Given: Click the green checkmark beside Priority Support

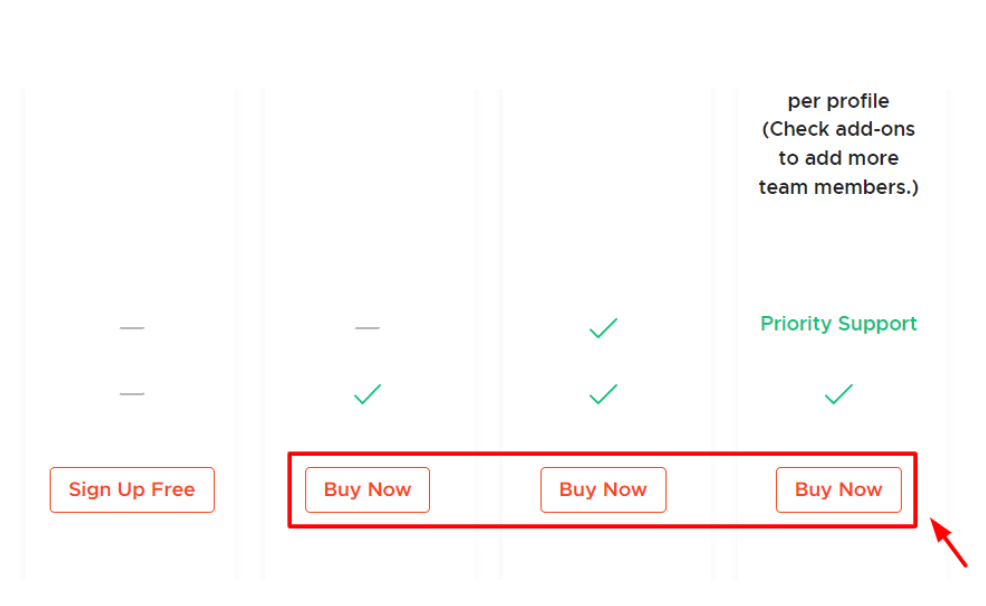Looking at the screenshot, I should pos(603,328).
